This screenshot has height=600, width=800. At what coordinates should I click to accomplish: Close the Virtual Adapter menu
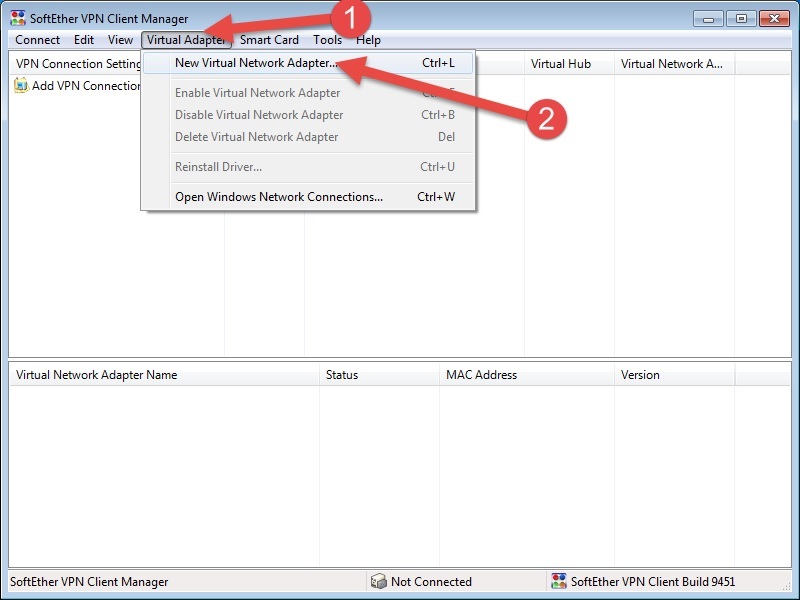[186, 40]
